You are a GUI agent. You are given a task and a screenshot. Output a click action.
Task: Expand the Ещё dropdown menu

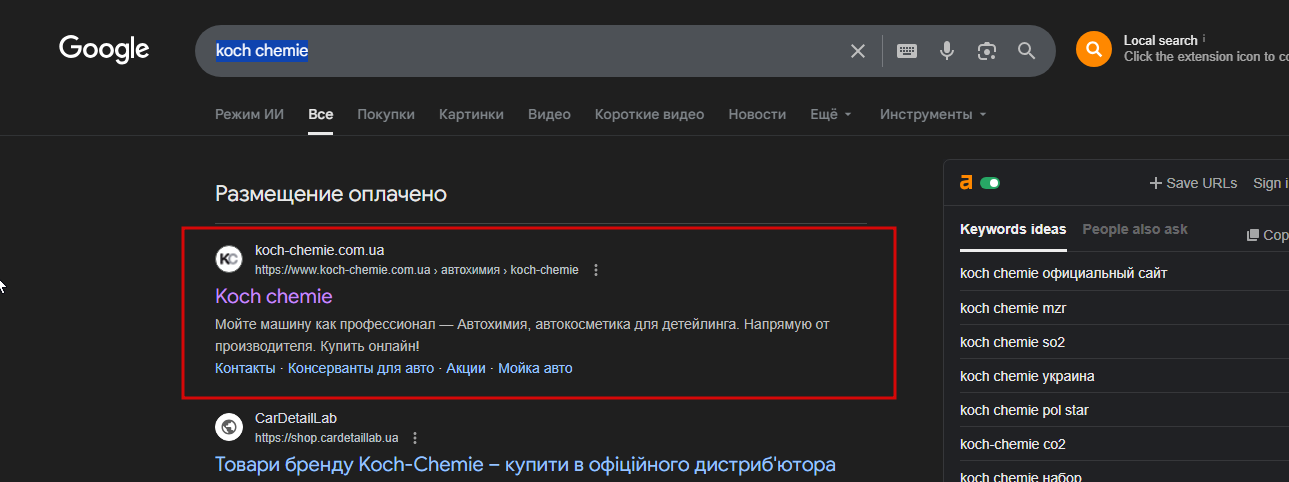(832, 114)
